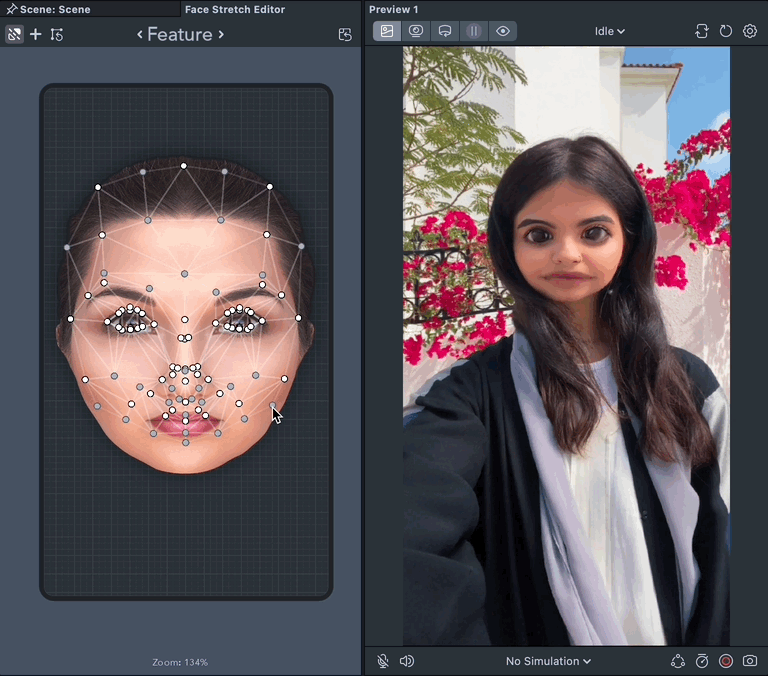
Task: Toggle the microphone mute icon
Action: click(x=383, y=661)
